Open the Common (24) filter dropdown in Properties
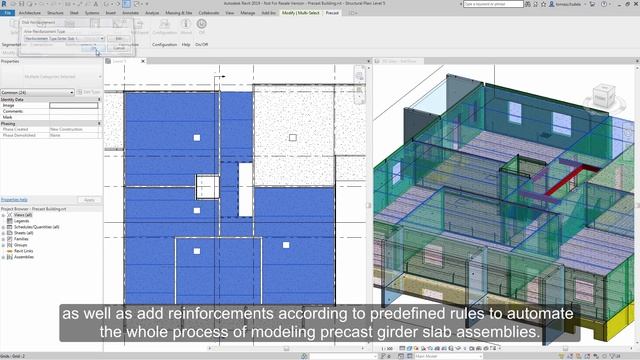Screen dimensions: 640x360 coord(37,93)
